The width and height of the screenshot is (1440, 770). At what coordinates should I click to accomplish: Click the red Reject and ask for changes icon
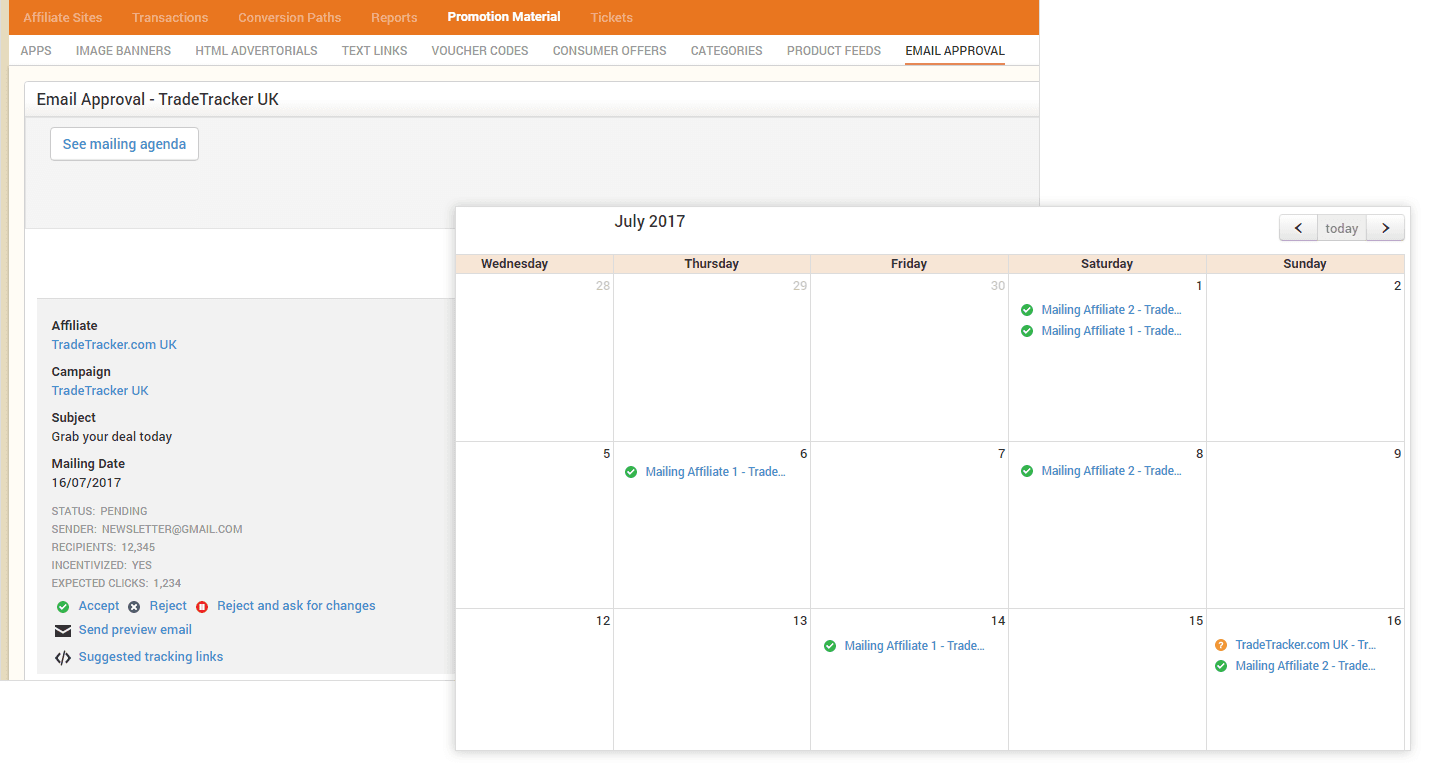[202, 607]
